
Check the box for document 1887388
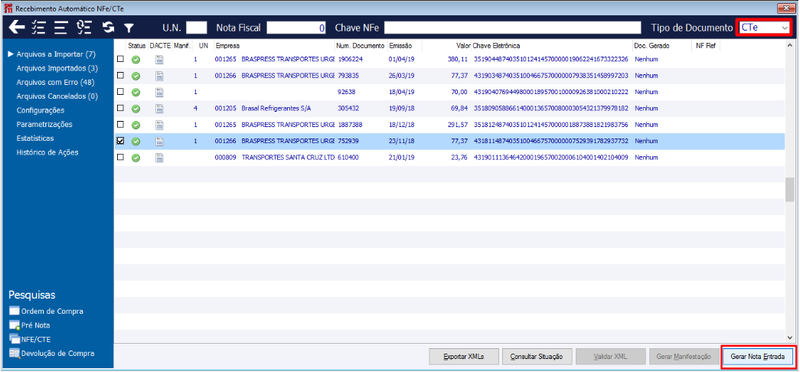[x=120, y=125]
